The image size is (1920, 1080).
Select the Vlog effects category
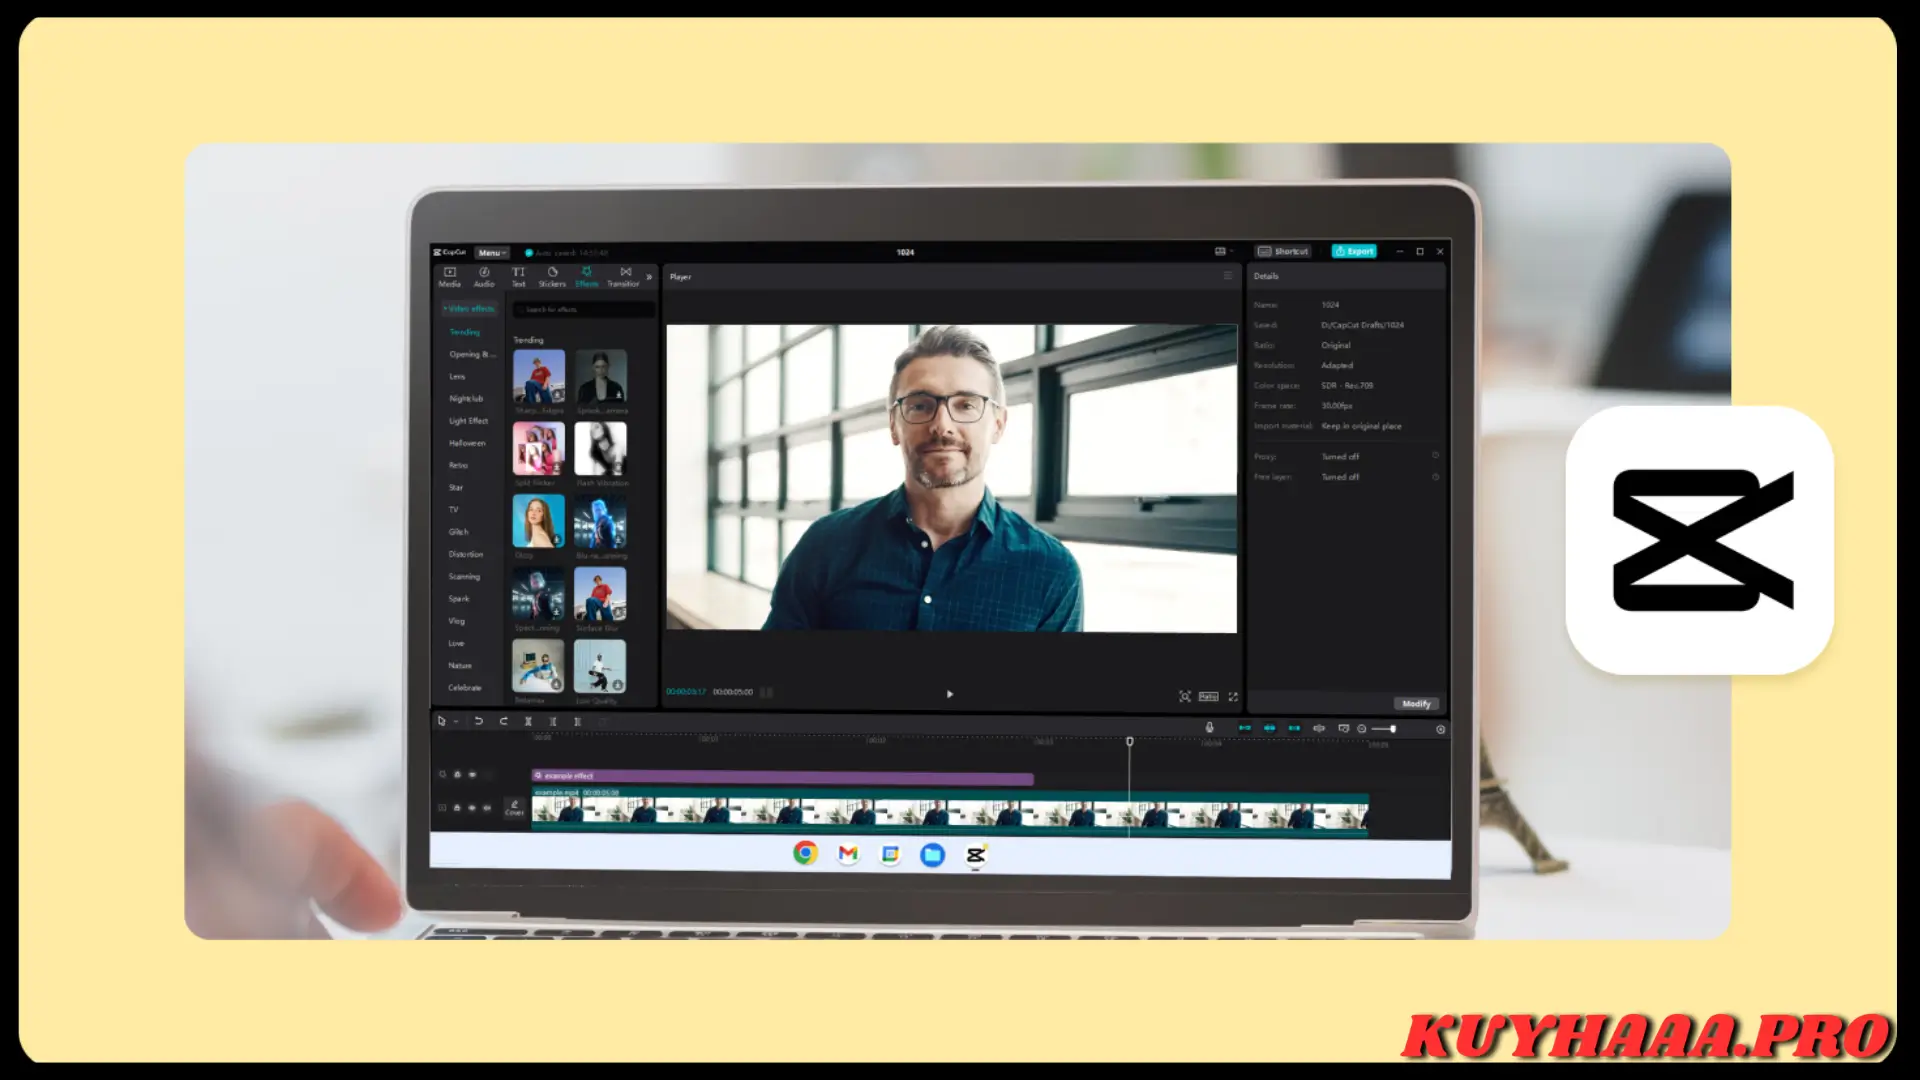457,621
